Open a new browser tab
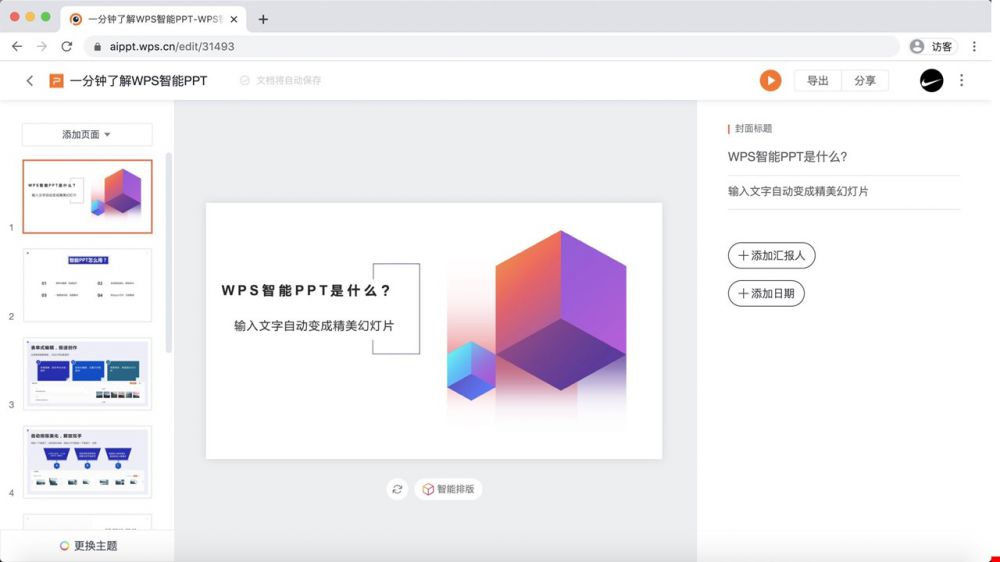 pos(263,19)
